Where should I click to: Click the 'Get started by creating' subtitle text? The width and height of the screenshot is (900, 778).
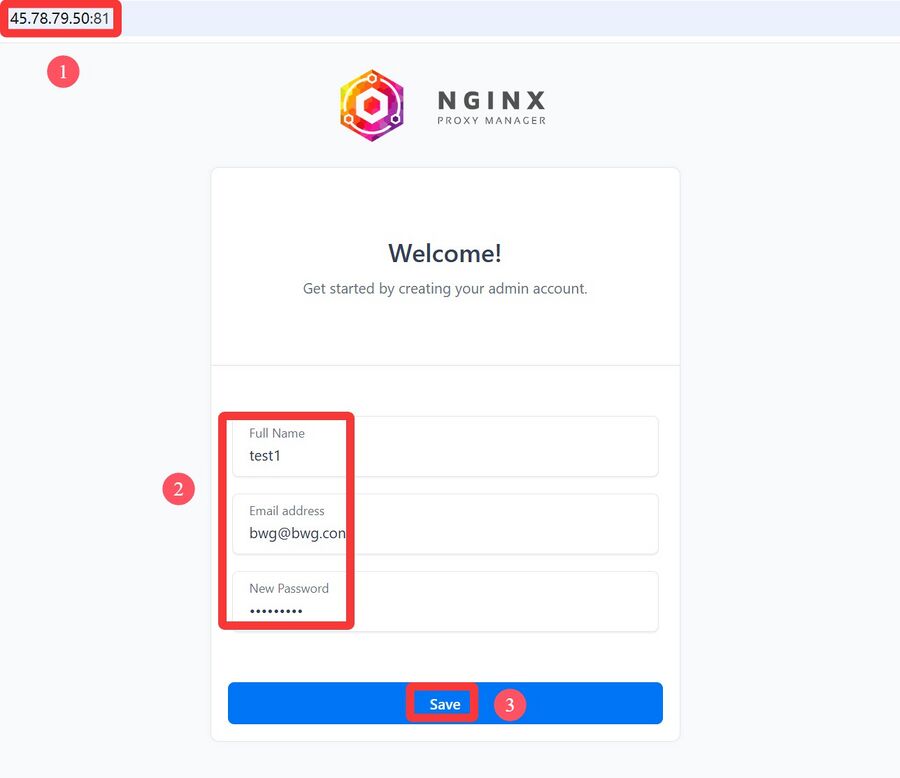coord(445,288)
